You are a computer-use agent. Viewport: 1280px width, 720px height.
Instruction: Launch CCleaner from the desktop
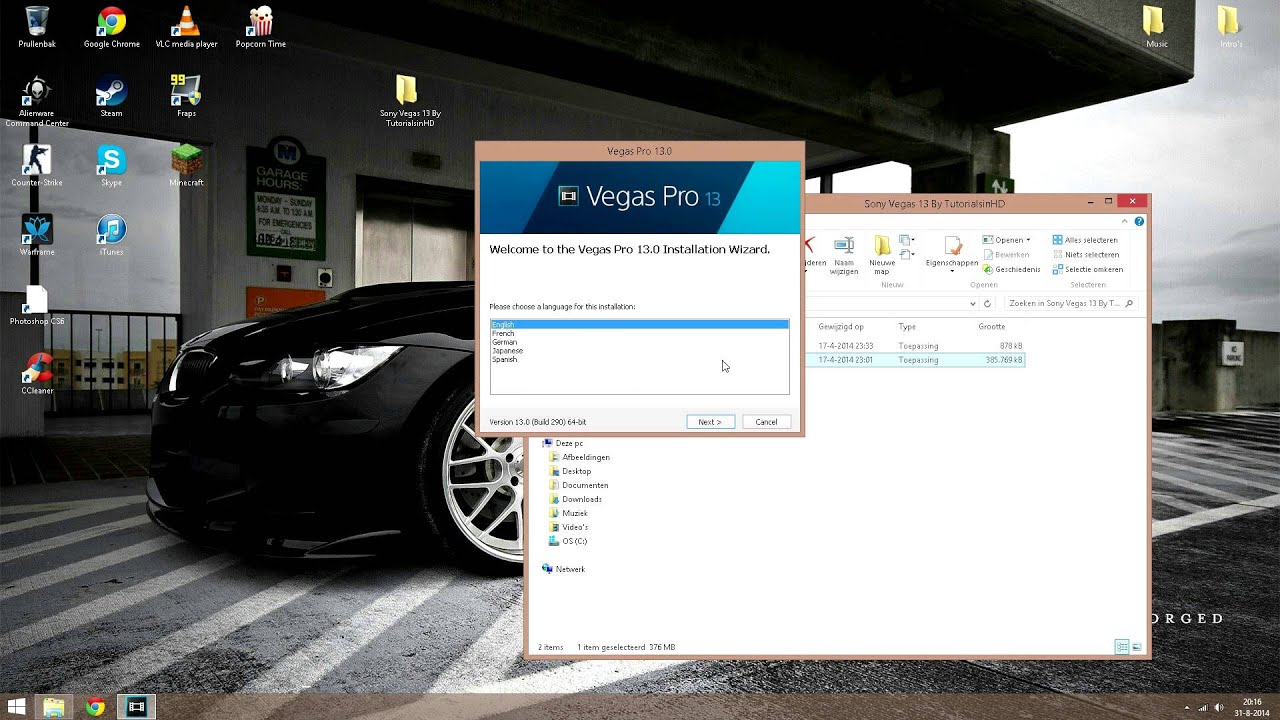pyautogui.click(x=37, y=374)
